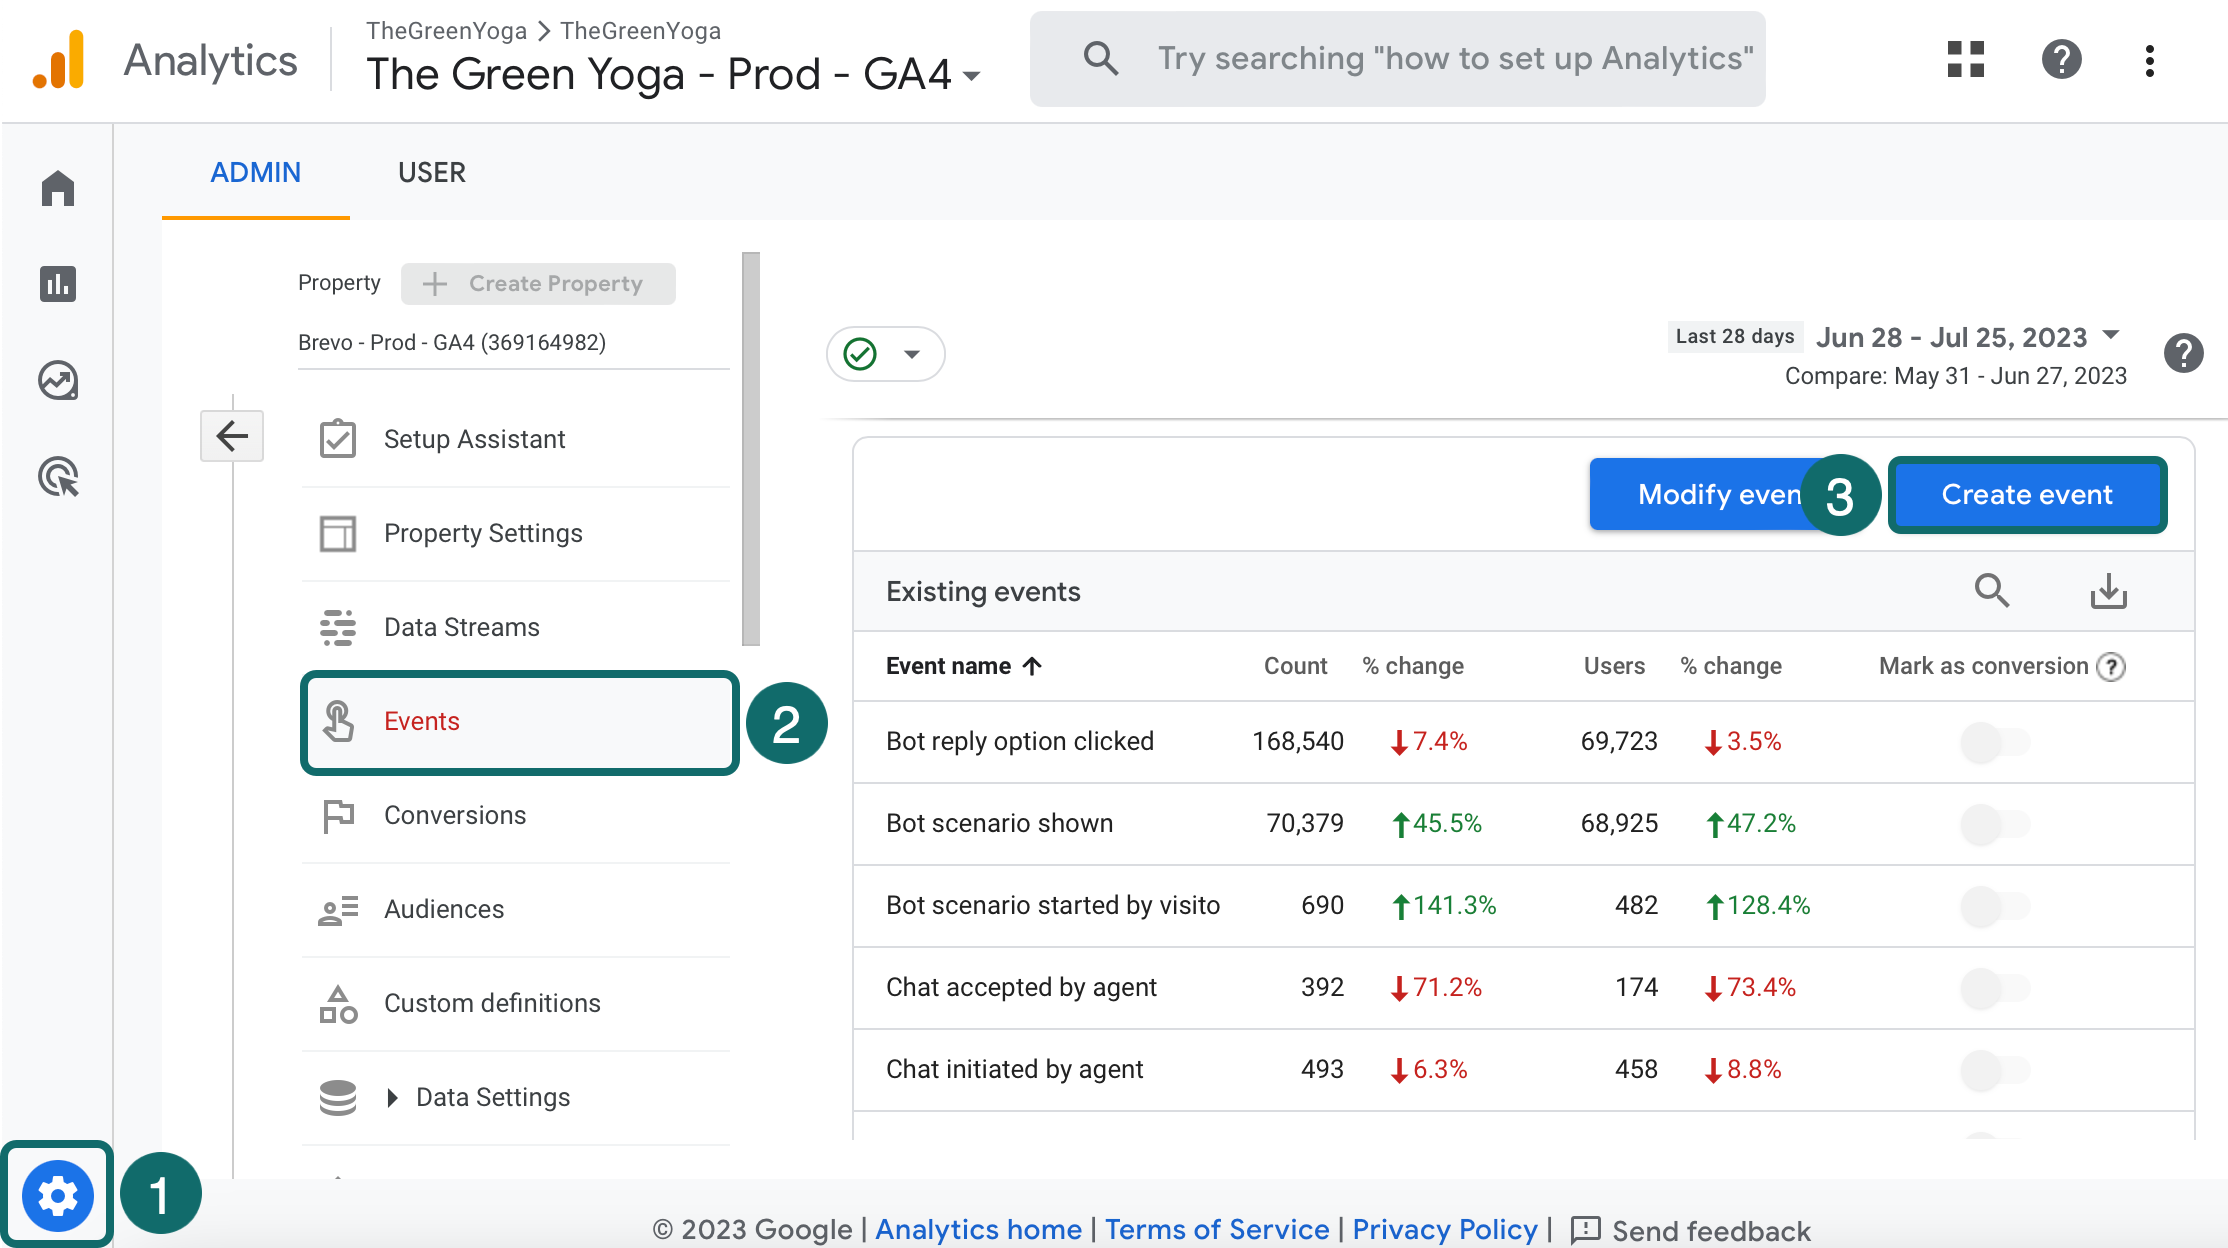This screenshot has height=1248, width=2228.
Task: Open the Explore icon in sidebar
Action: coord(58,381)
